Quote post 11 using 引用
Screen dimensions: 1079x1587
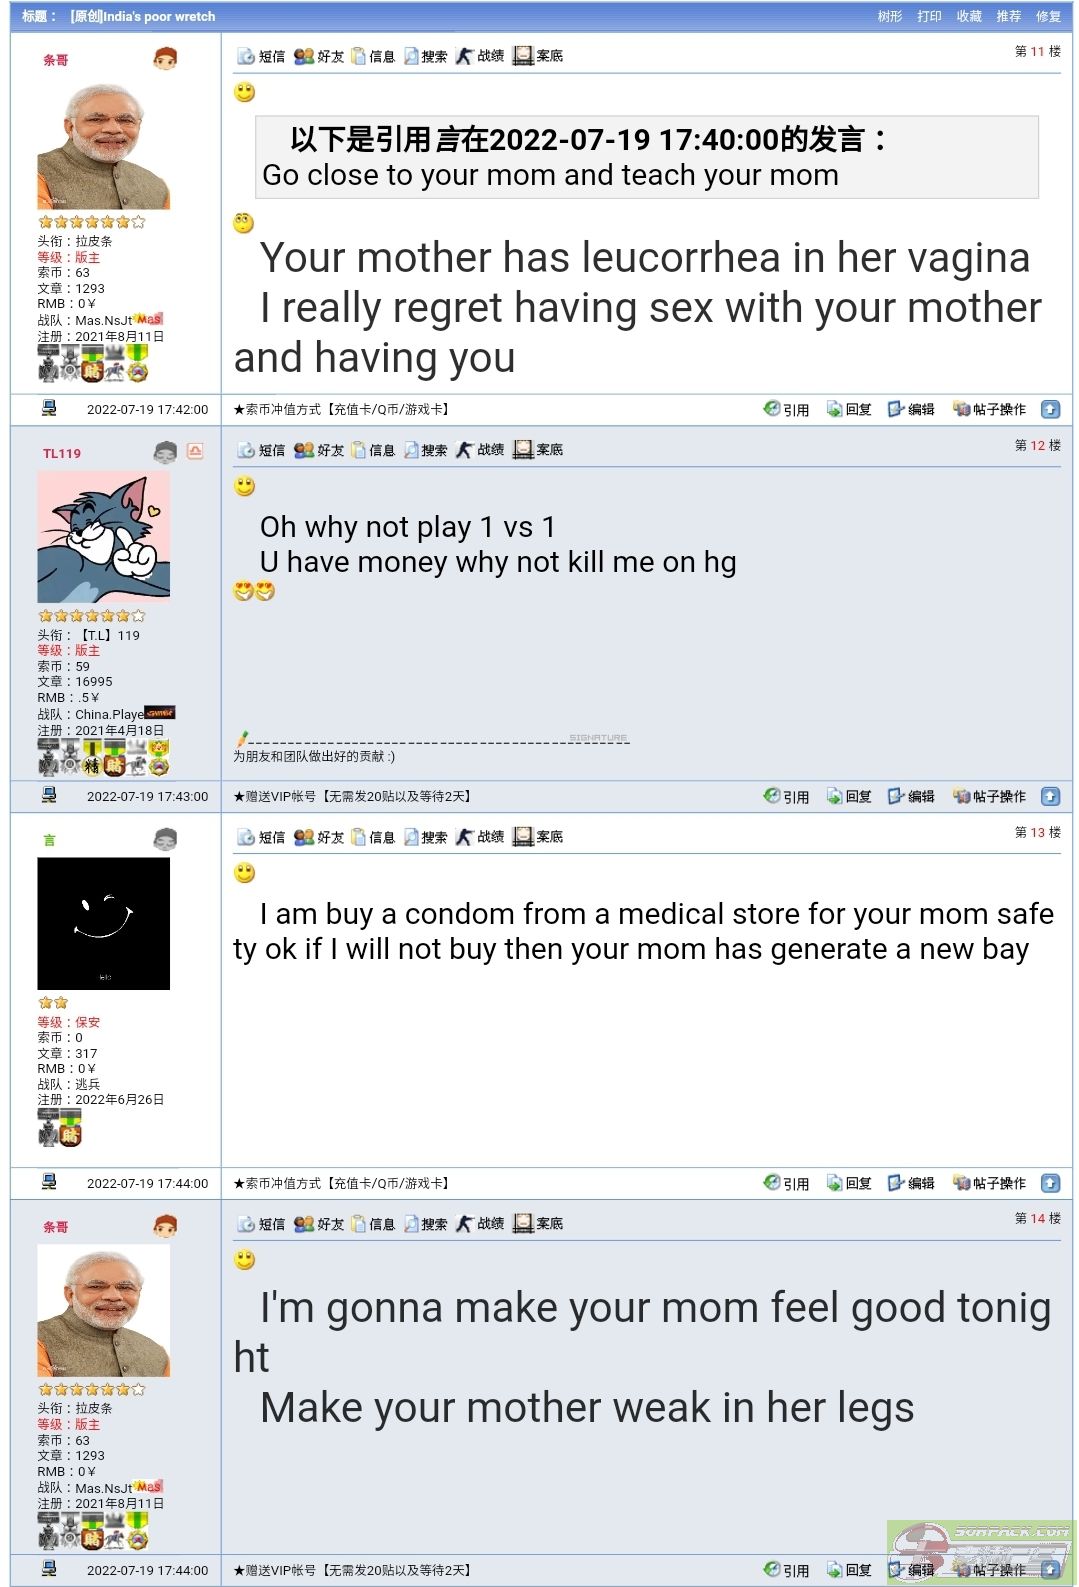coord(786,409)
